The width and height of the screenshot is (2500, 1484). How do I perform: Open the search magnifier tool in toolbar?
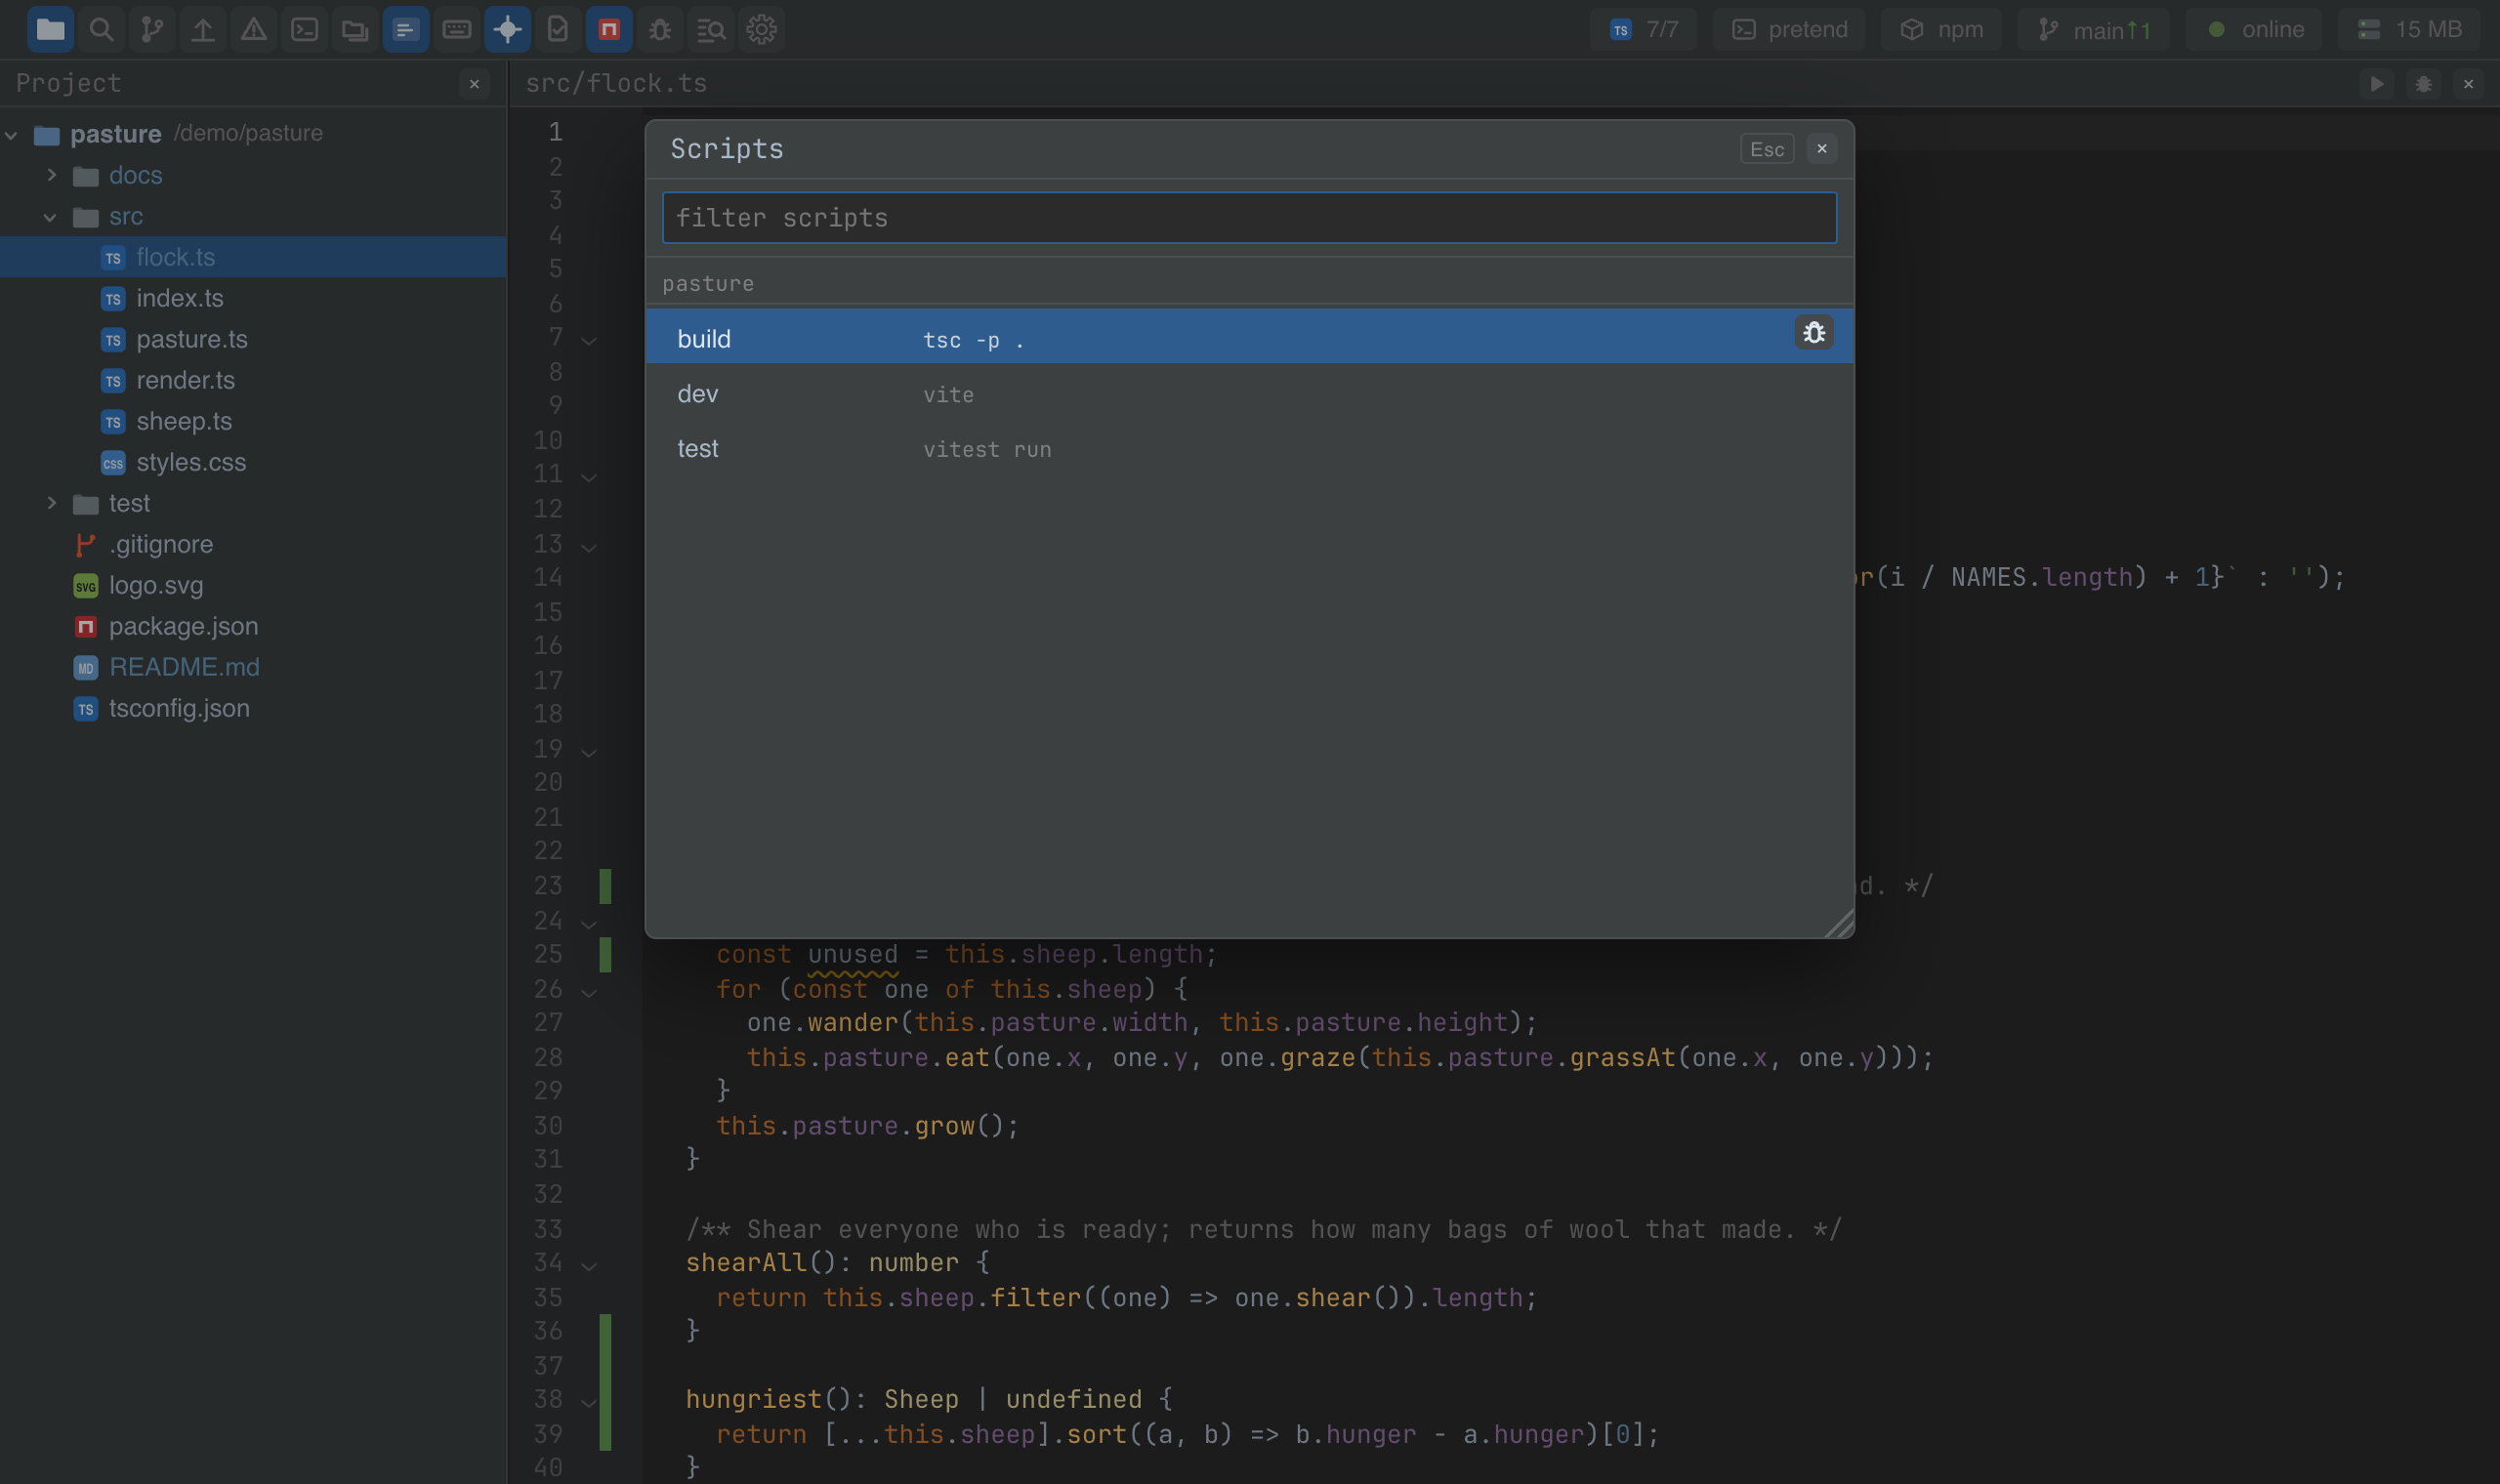point(101,29)
